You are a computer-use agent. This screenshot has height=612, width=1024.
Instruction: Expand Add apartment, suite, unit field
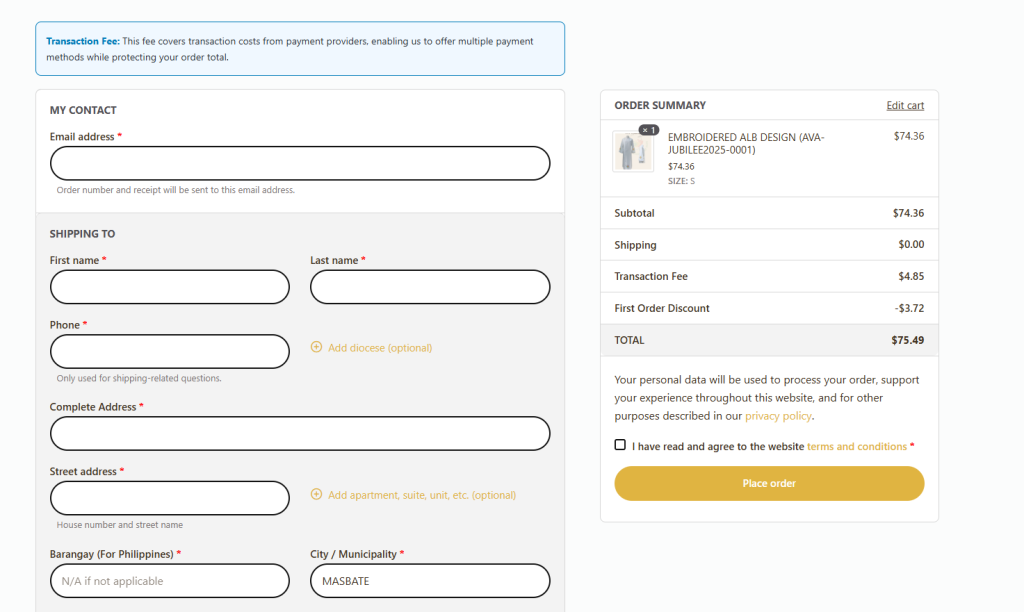tap(421, 495)
